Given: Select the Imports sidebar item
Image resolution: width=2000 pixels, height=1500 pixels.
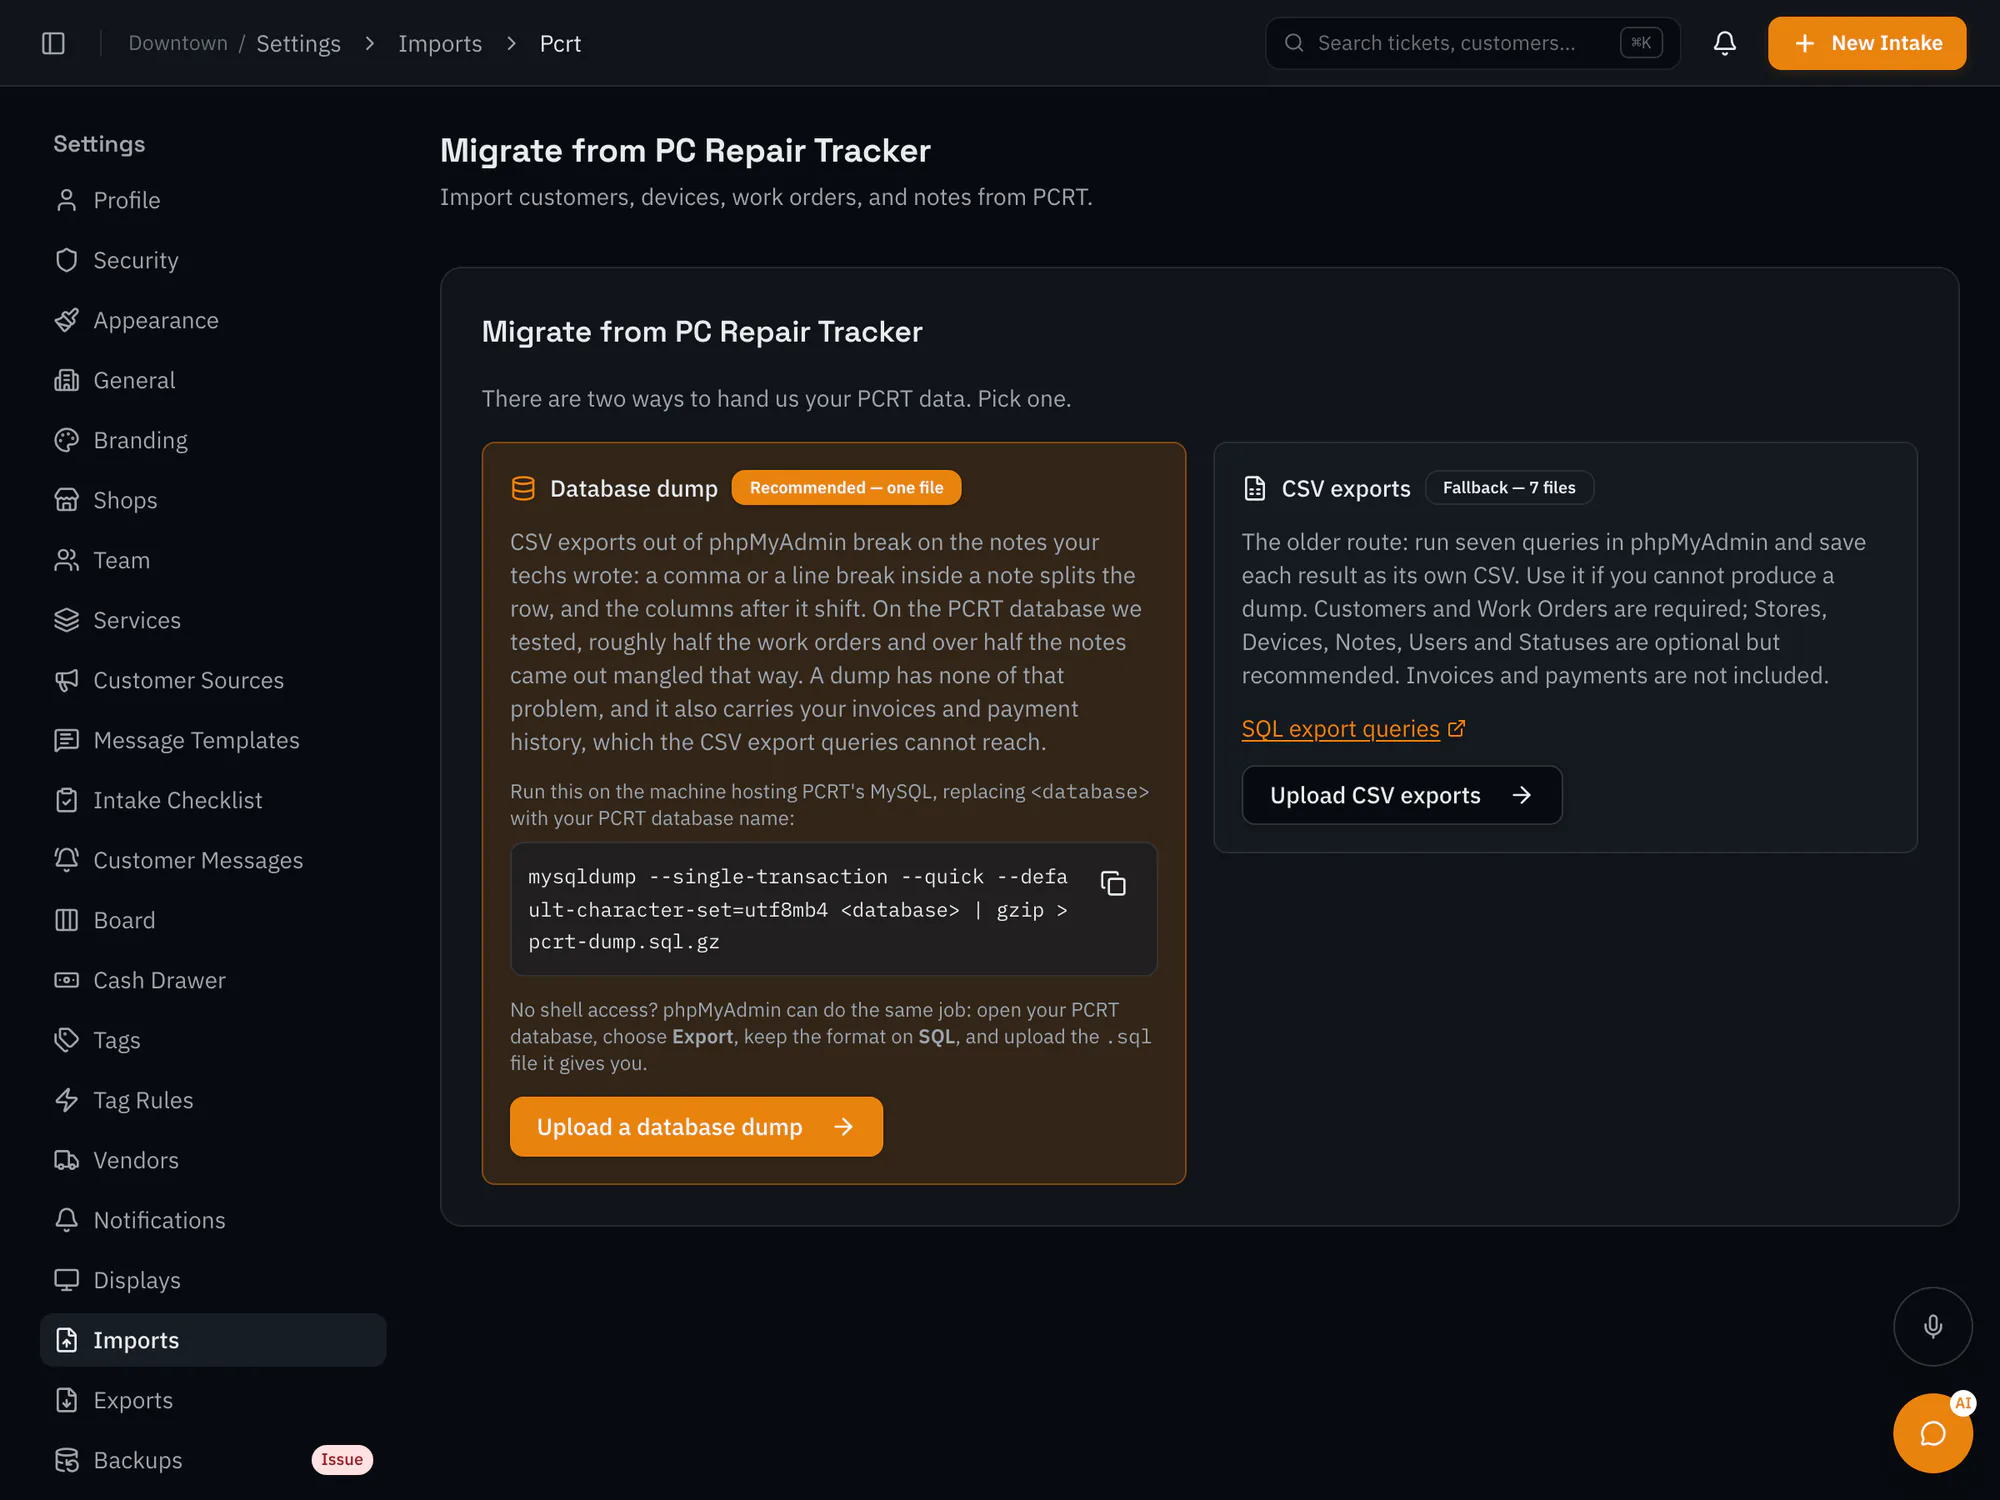Looking at the screenshot, I should (213, 1340).
